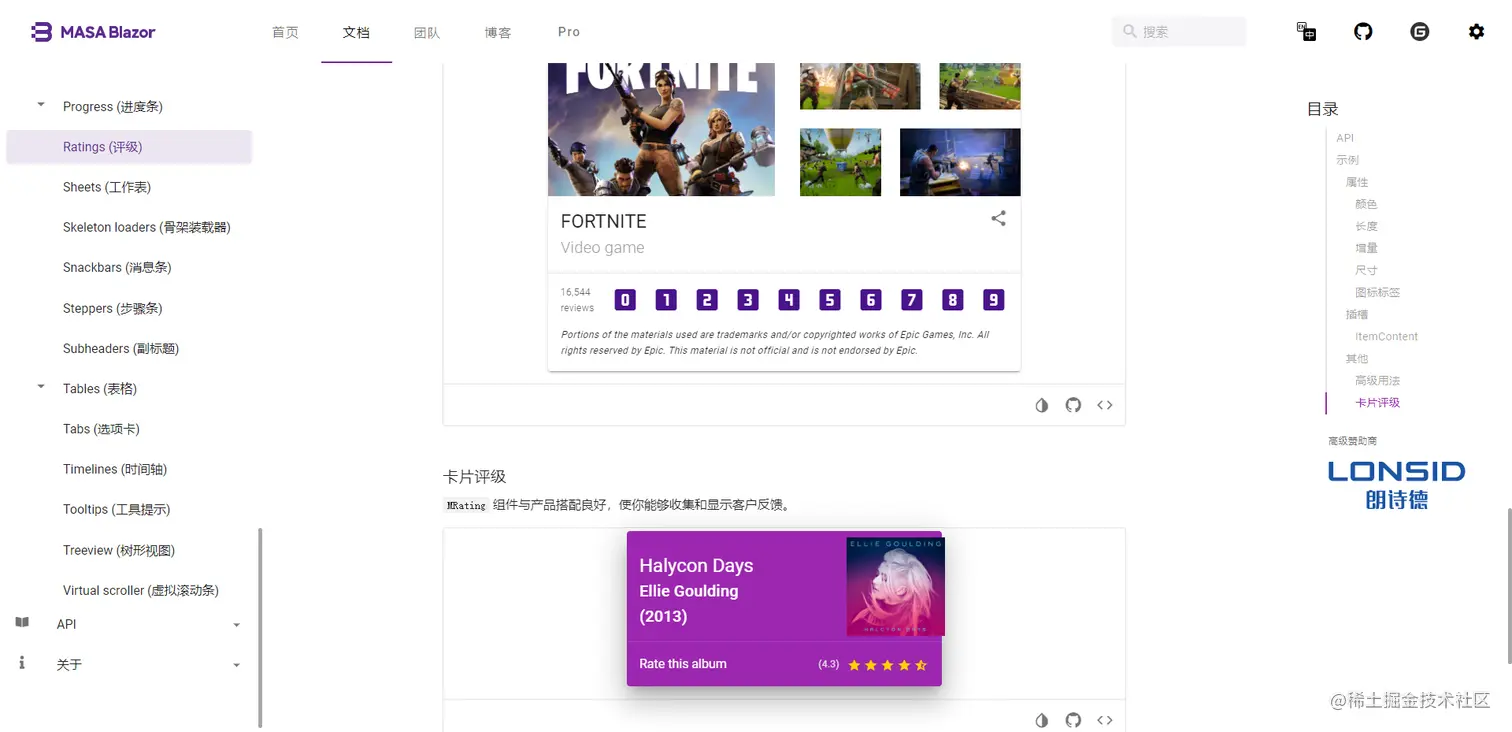Select rating icon 2 on FORTNITE card
The height and width of the screenshot is (732, 1512).
(x=707, y=300)
